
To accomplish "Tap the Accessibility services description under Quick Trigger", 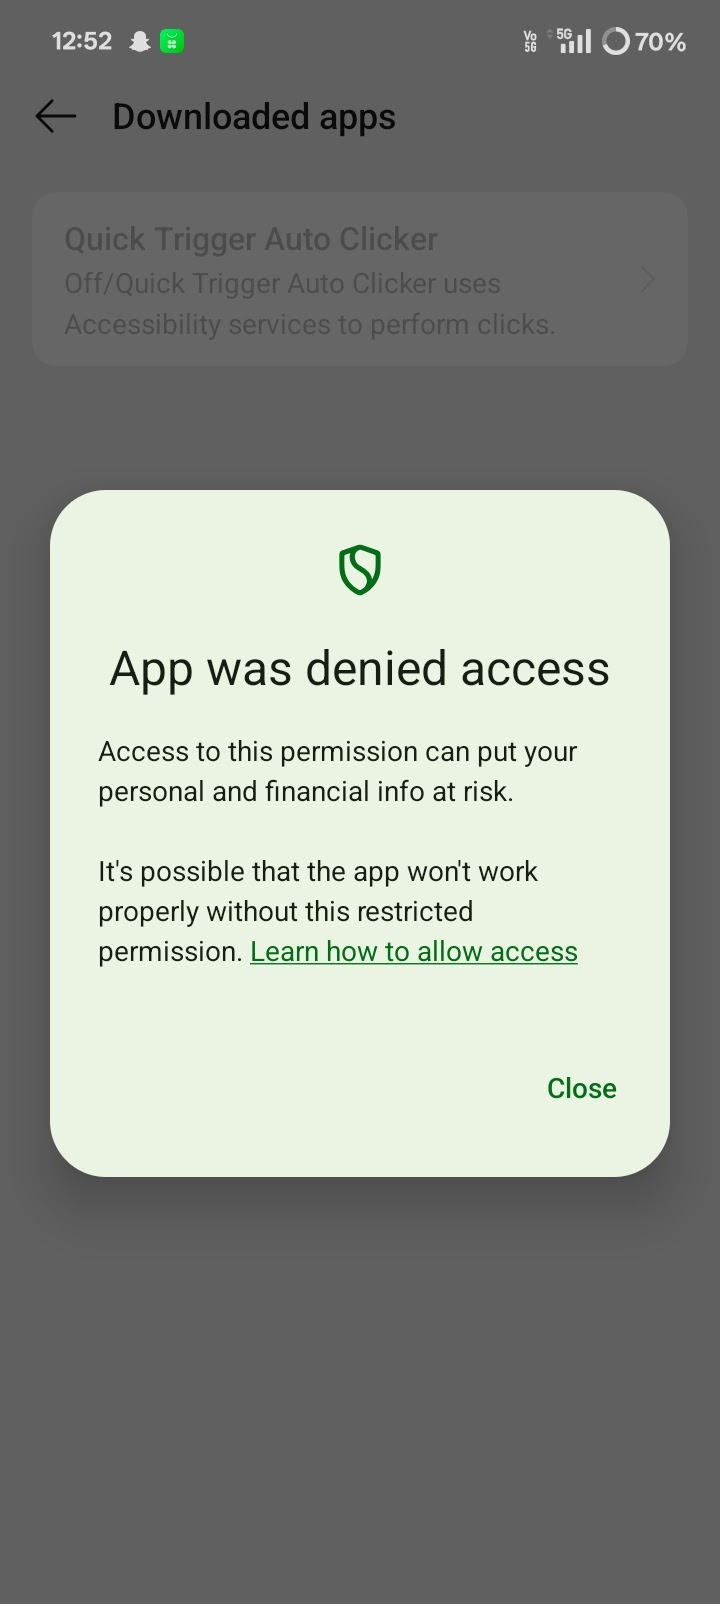I will point(310,304).
